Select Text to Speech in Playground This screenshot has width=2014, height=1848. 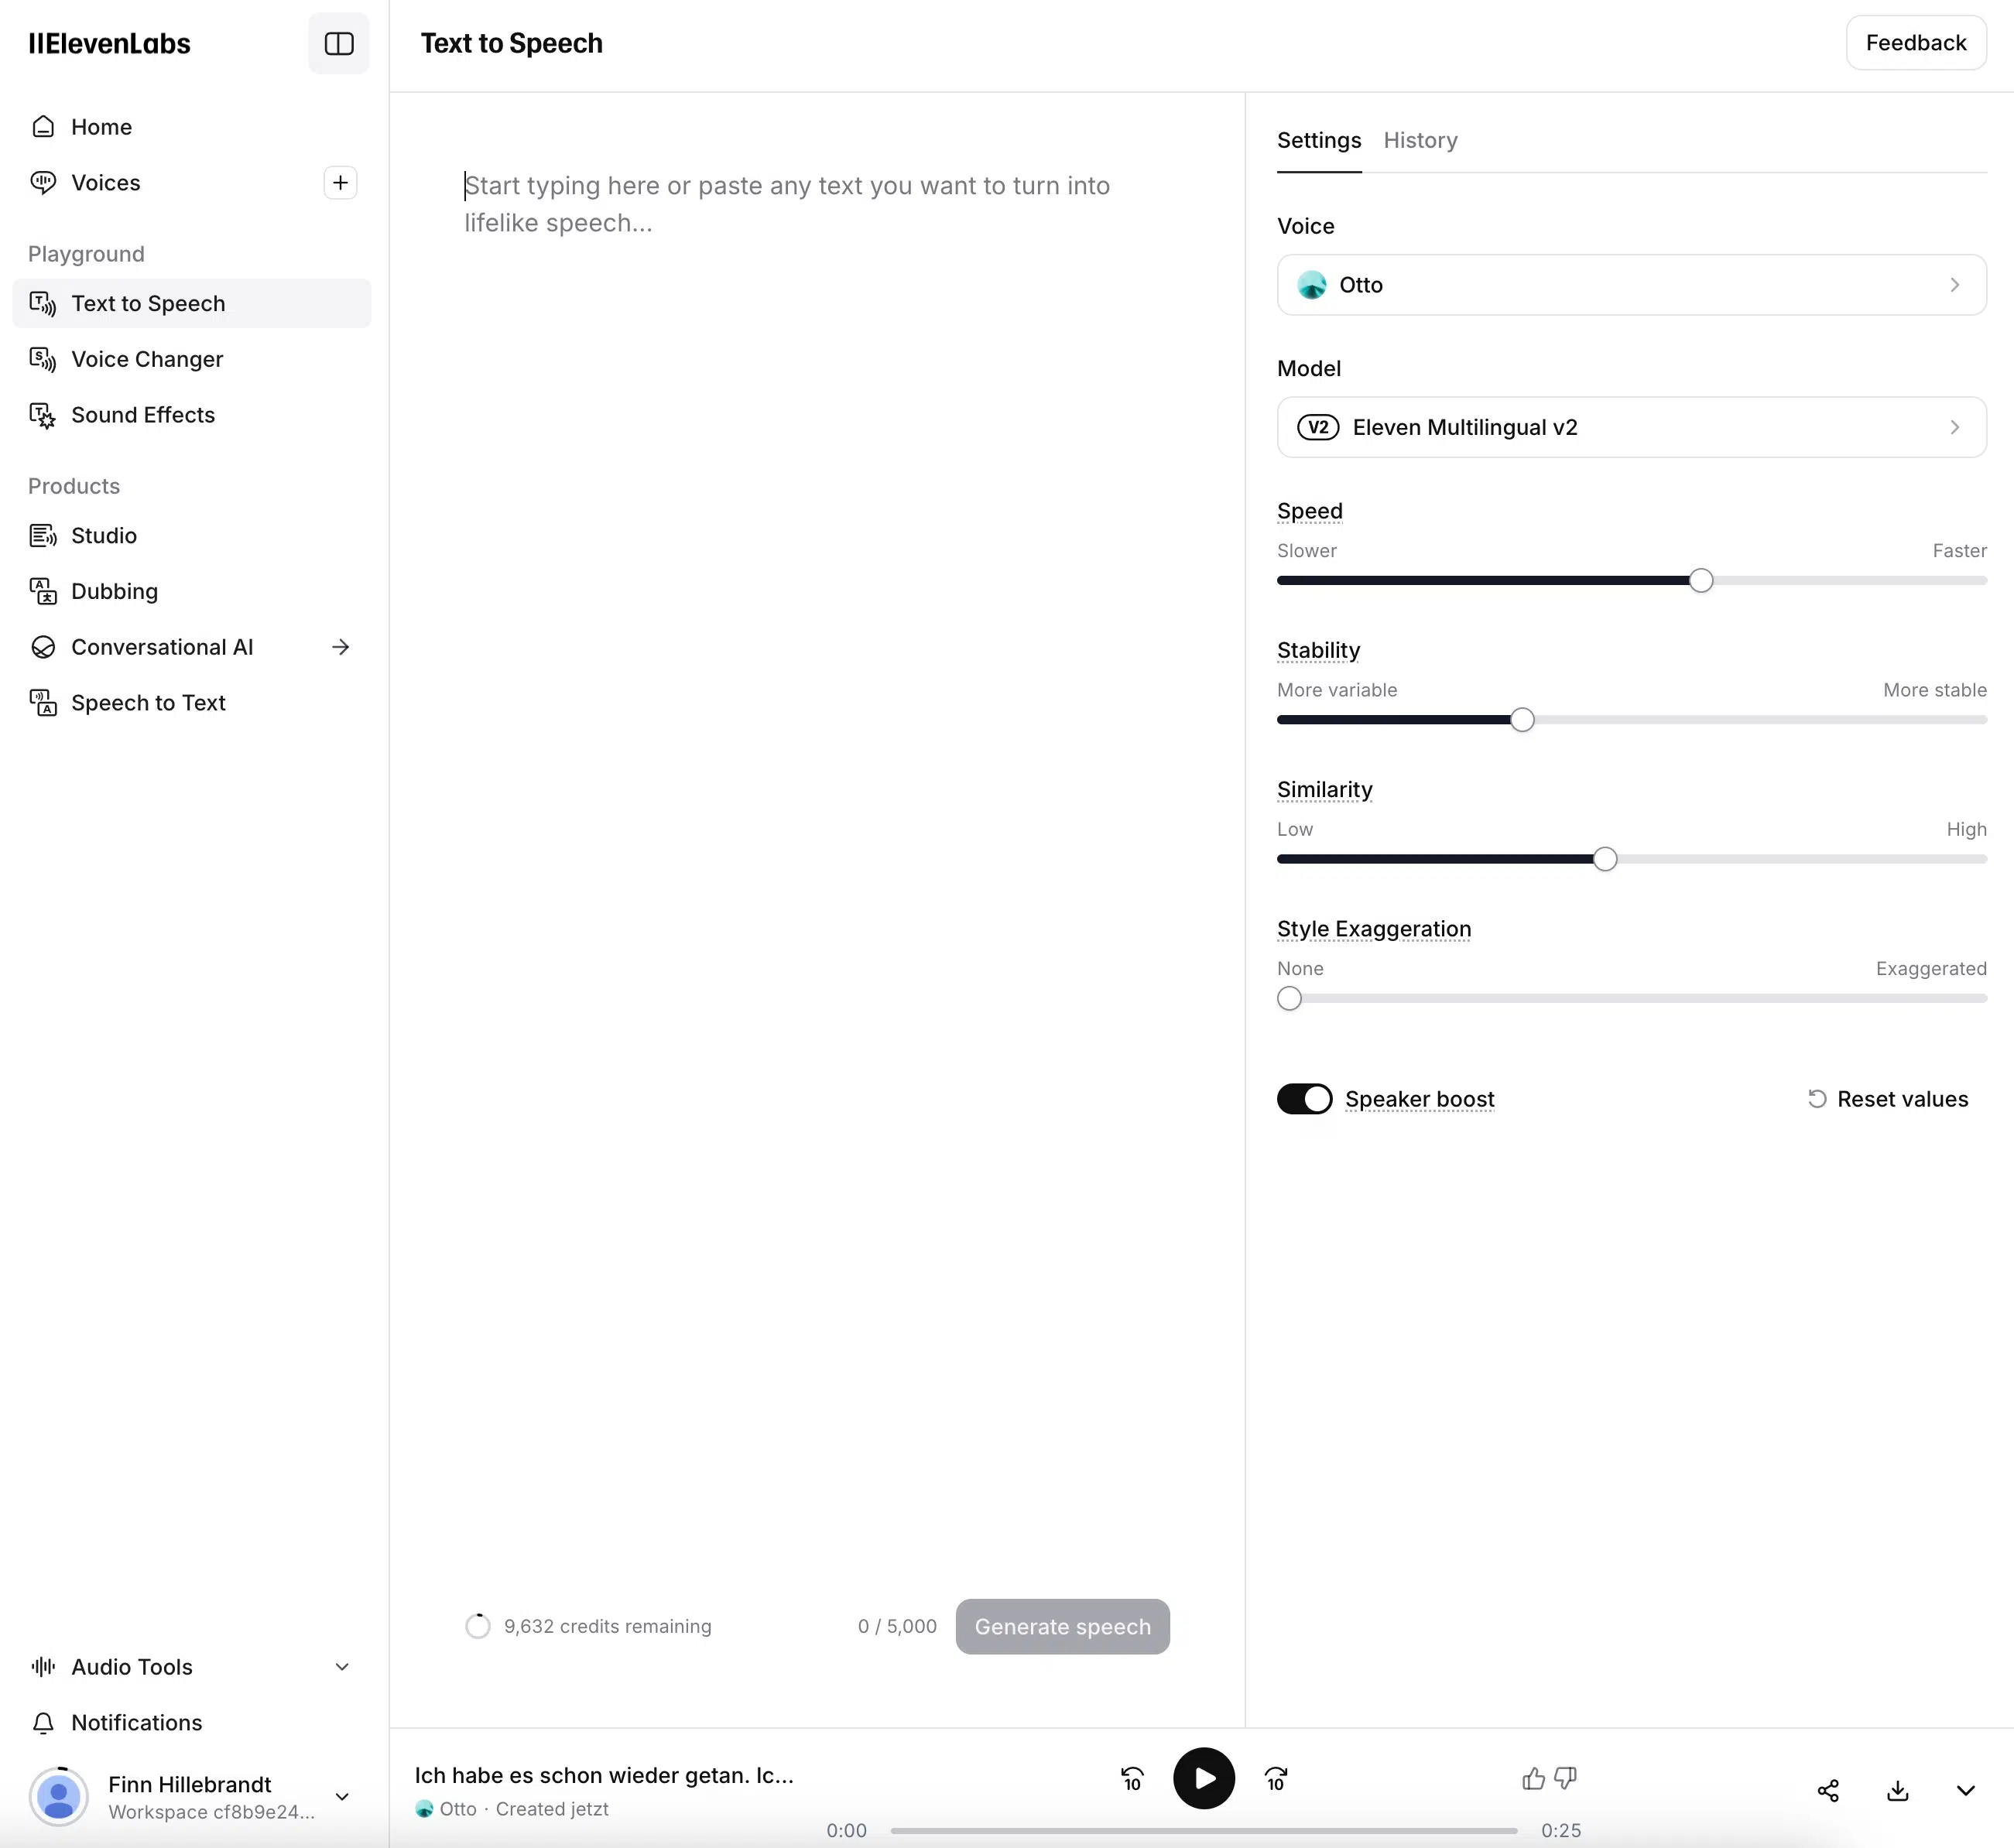click(x=191, y=303)
